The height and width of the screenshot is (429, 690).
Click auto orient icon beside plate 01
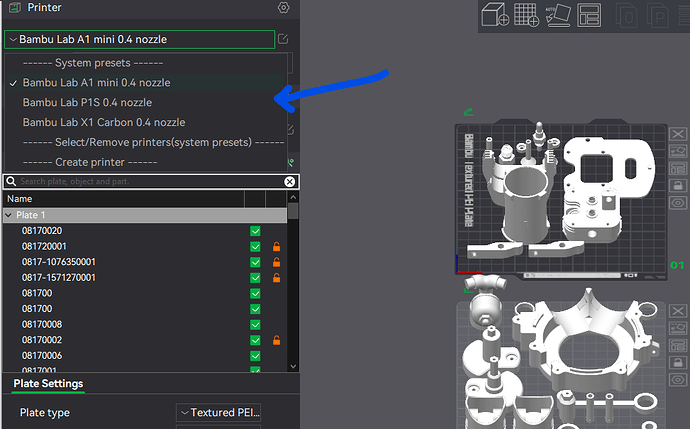click(x=678, y=151)
